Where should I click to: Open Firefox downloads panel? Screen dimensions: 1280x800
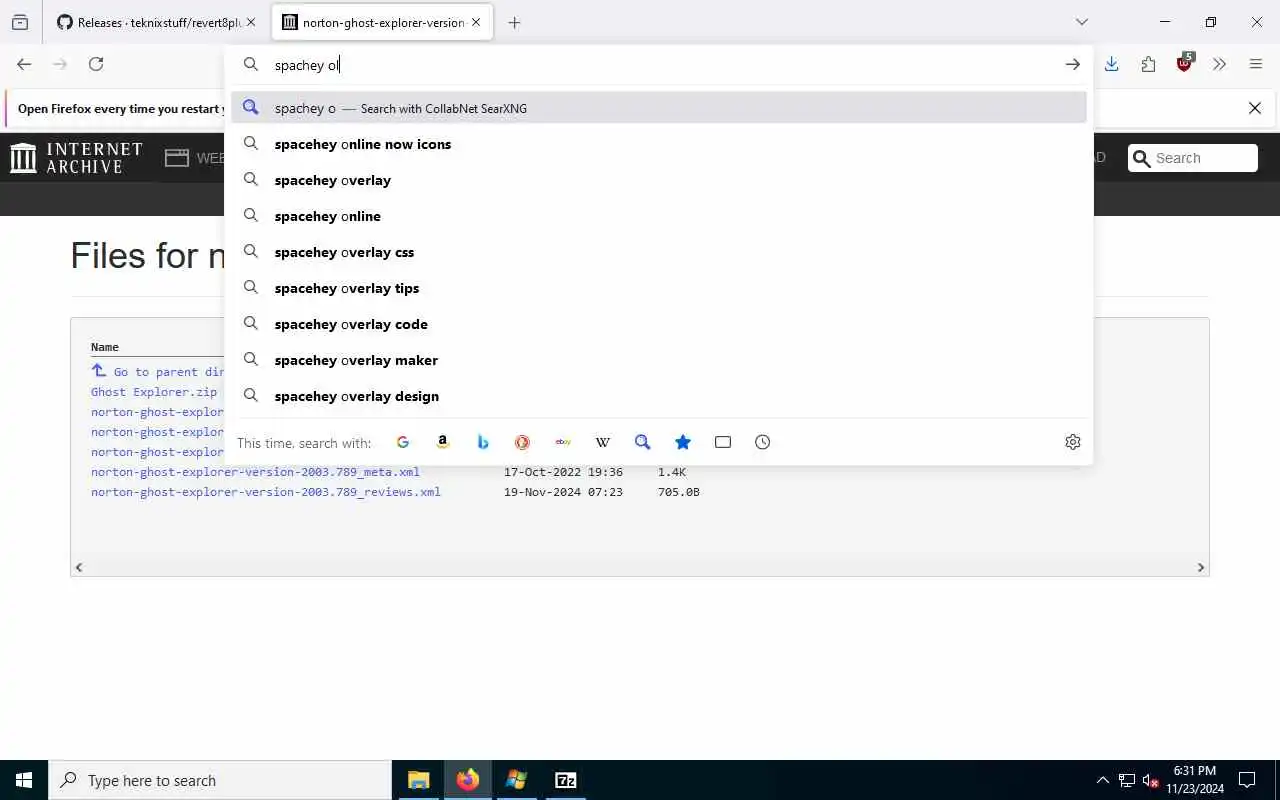pyautogui.click(x=1111, y=64)
